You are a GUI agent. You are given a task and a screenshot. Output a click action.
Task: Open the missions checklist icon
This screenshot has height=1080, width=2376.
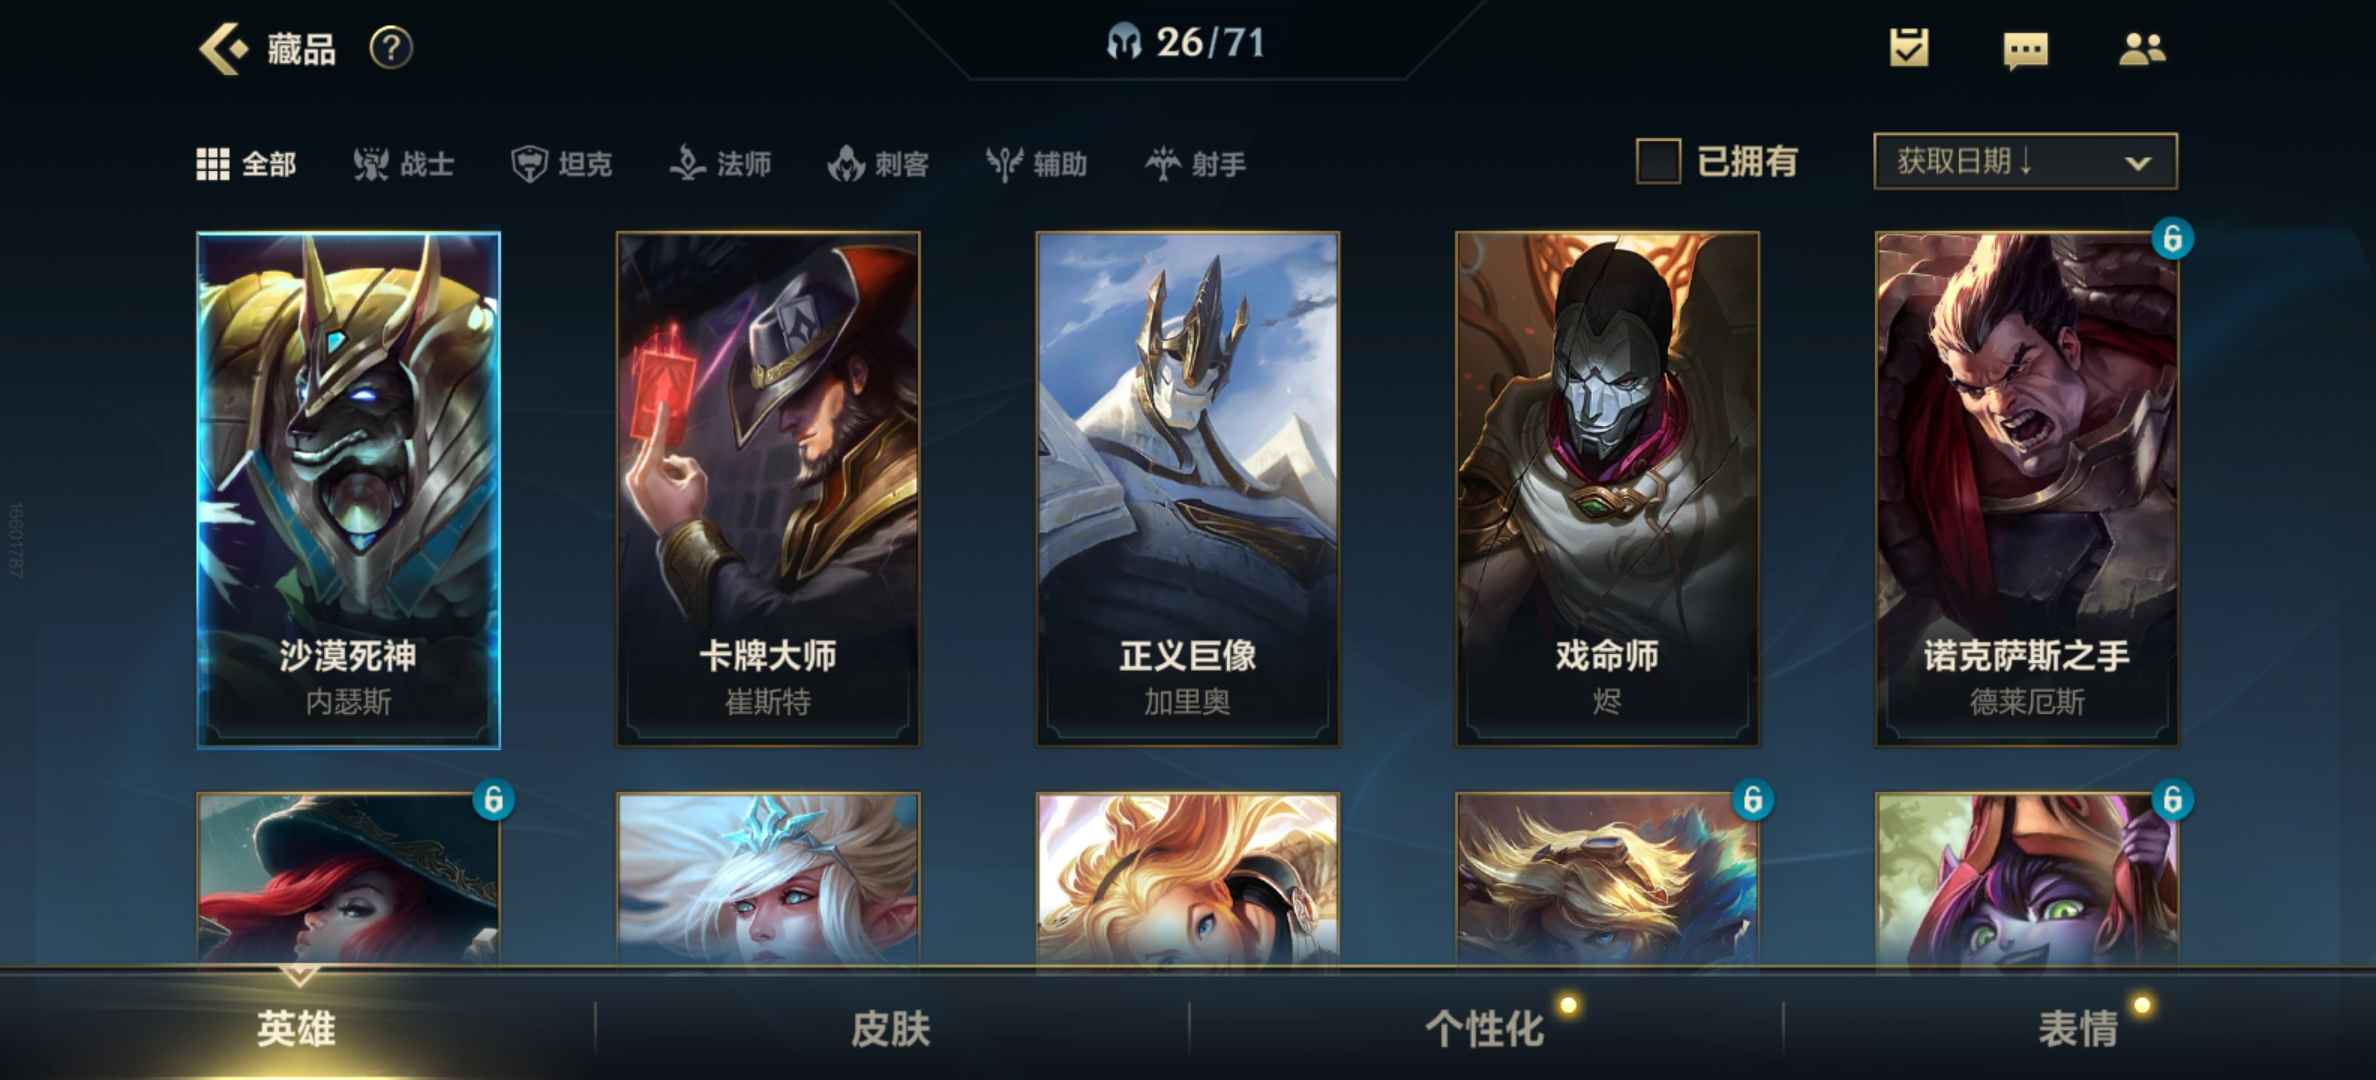[1909, 48]
